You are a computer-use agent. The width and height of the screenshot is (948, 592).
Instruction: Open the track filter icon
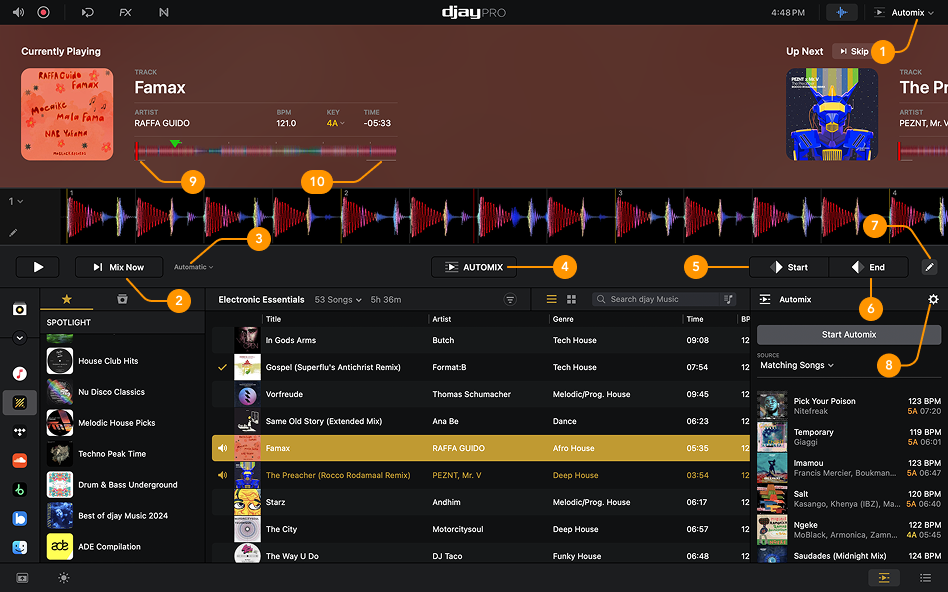[510, 299]
